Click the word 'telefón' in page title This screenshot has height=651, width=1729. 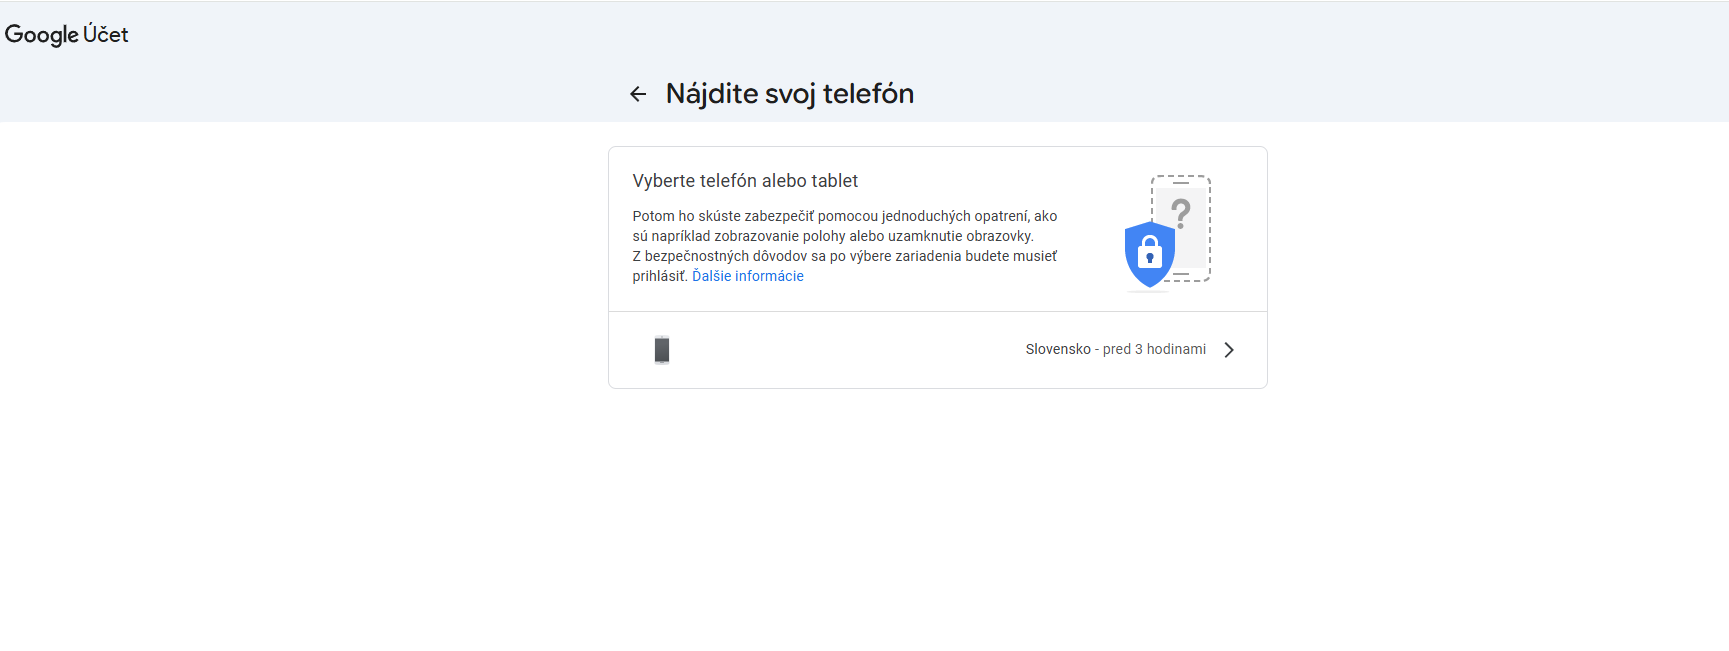[868, 94]
